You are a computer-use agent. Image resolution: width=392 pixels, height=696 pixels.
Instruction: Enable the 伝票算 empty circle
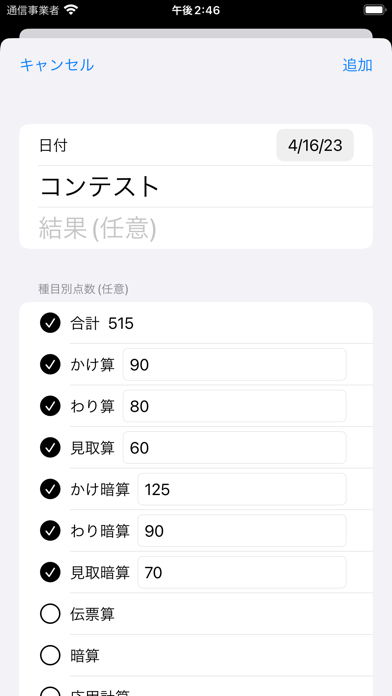pyautogui.click(x=50, y=614)
